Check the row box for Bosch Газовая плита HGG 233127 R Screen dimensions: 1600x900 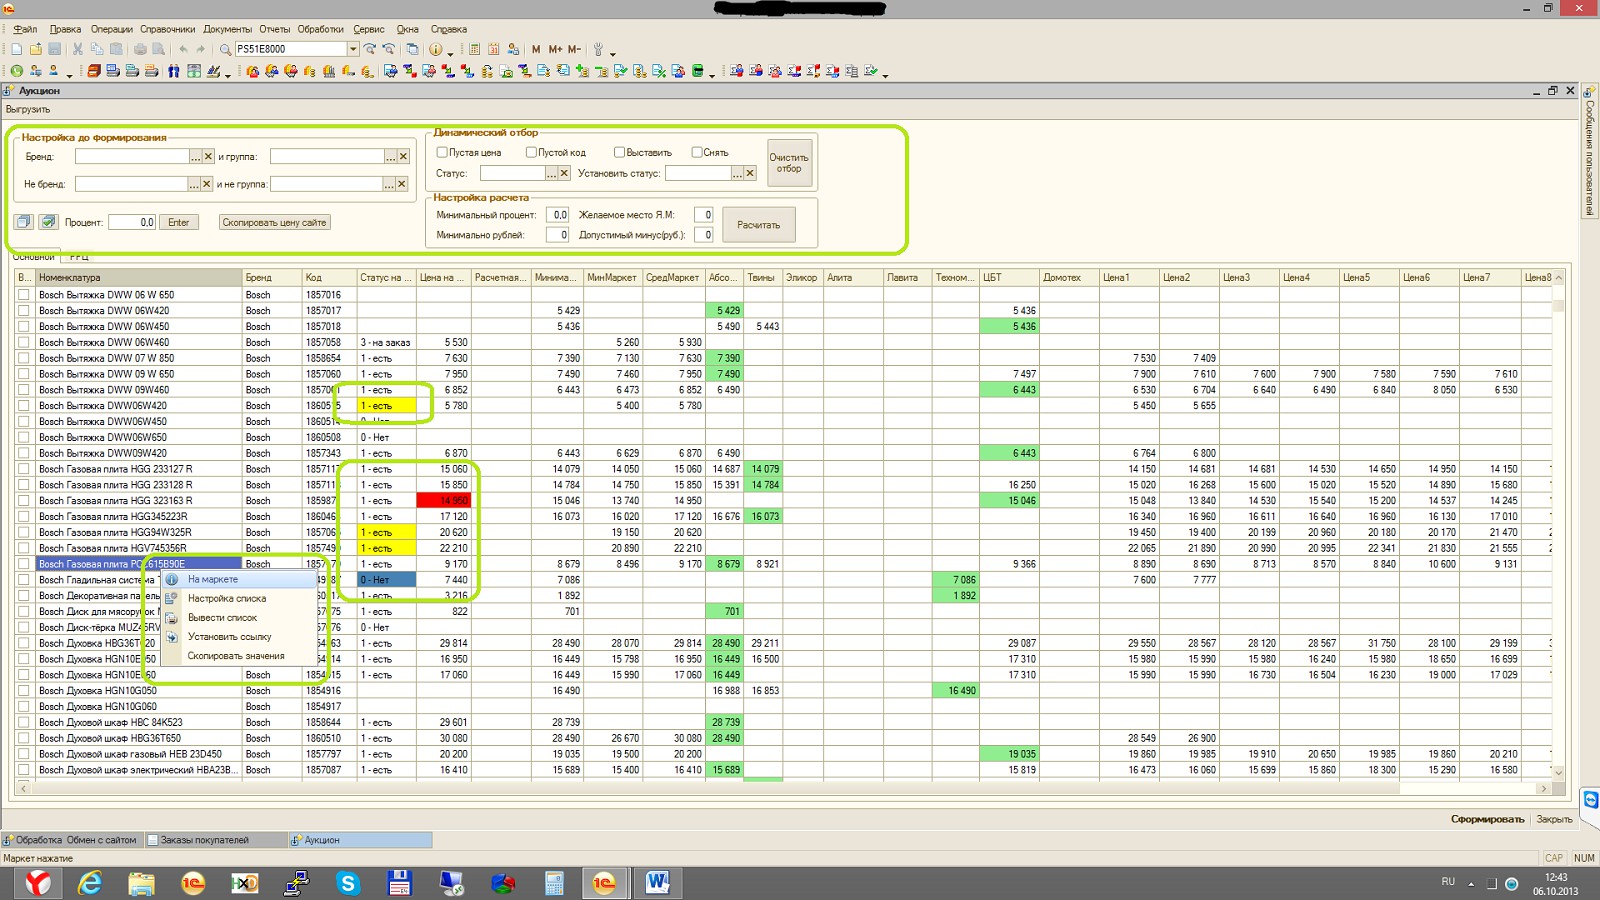23,469
